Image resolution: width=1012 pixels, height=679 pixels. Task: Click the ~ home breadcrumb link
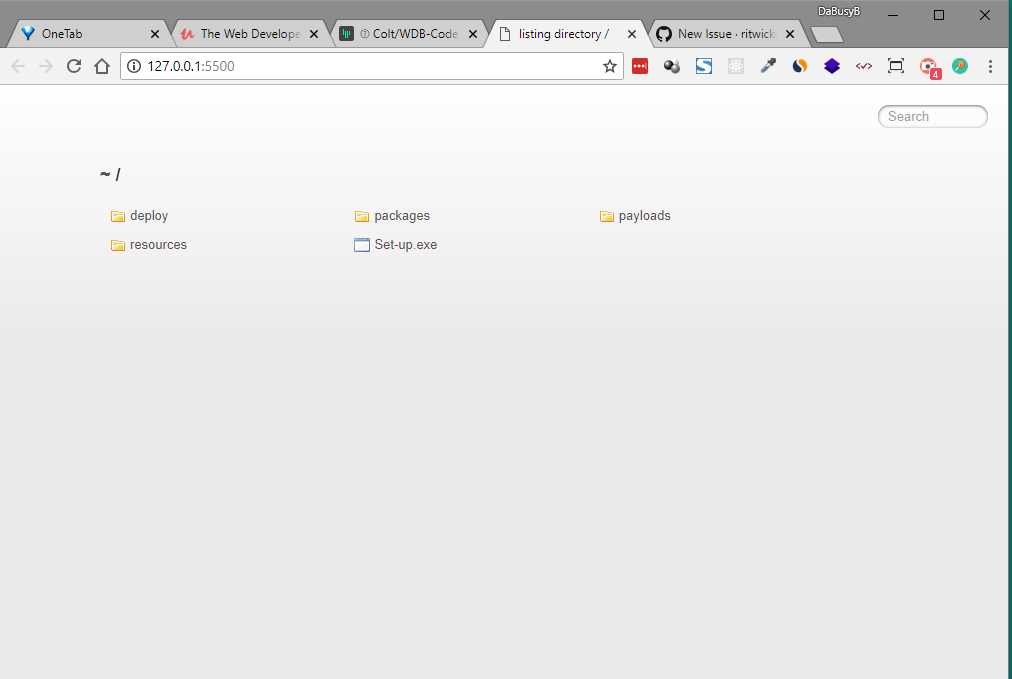105,174
